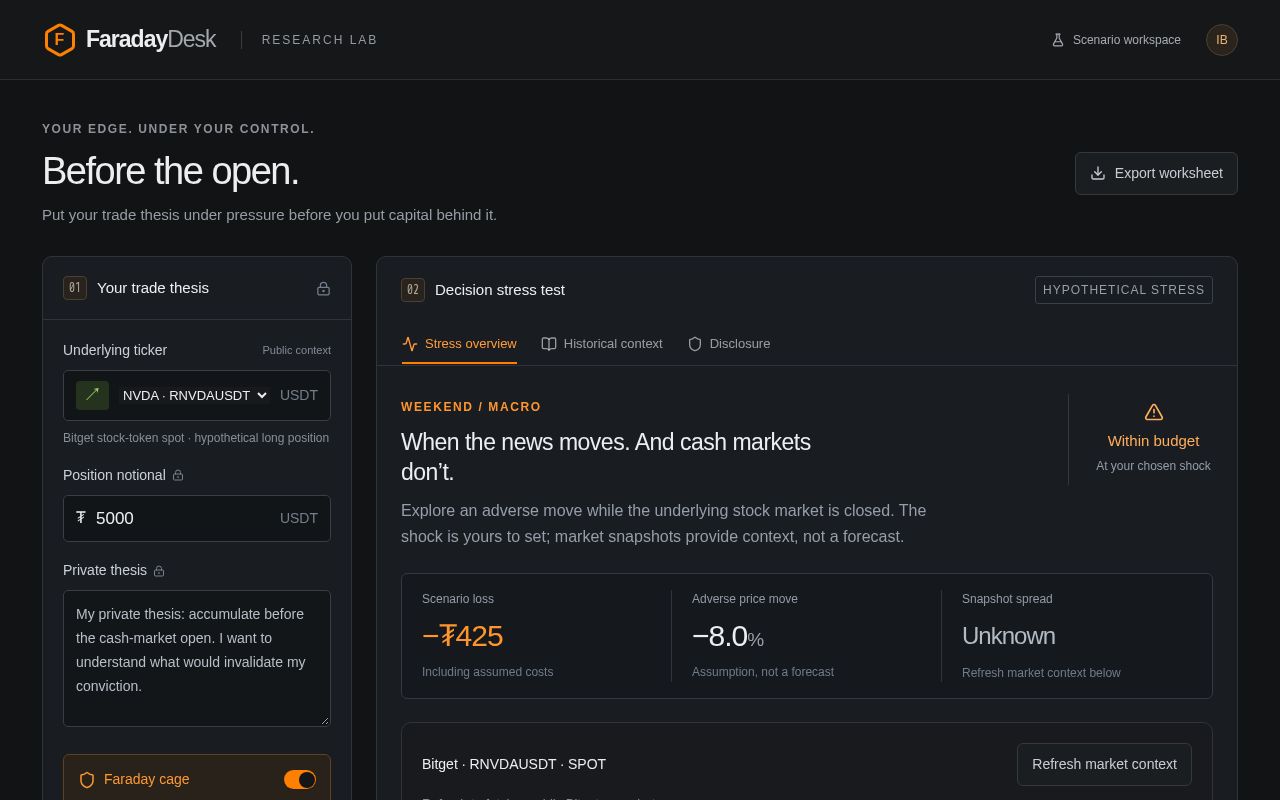Viewport: 1280px width, 800px height.
Task: Click the download icon in Export worksheet
Action: 1098,173
